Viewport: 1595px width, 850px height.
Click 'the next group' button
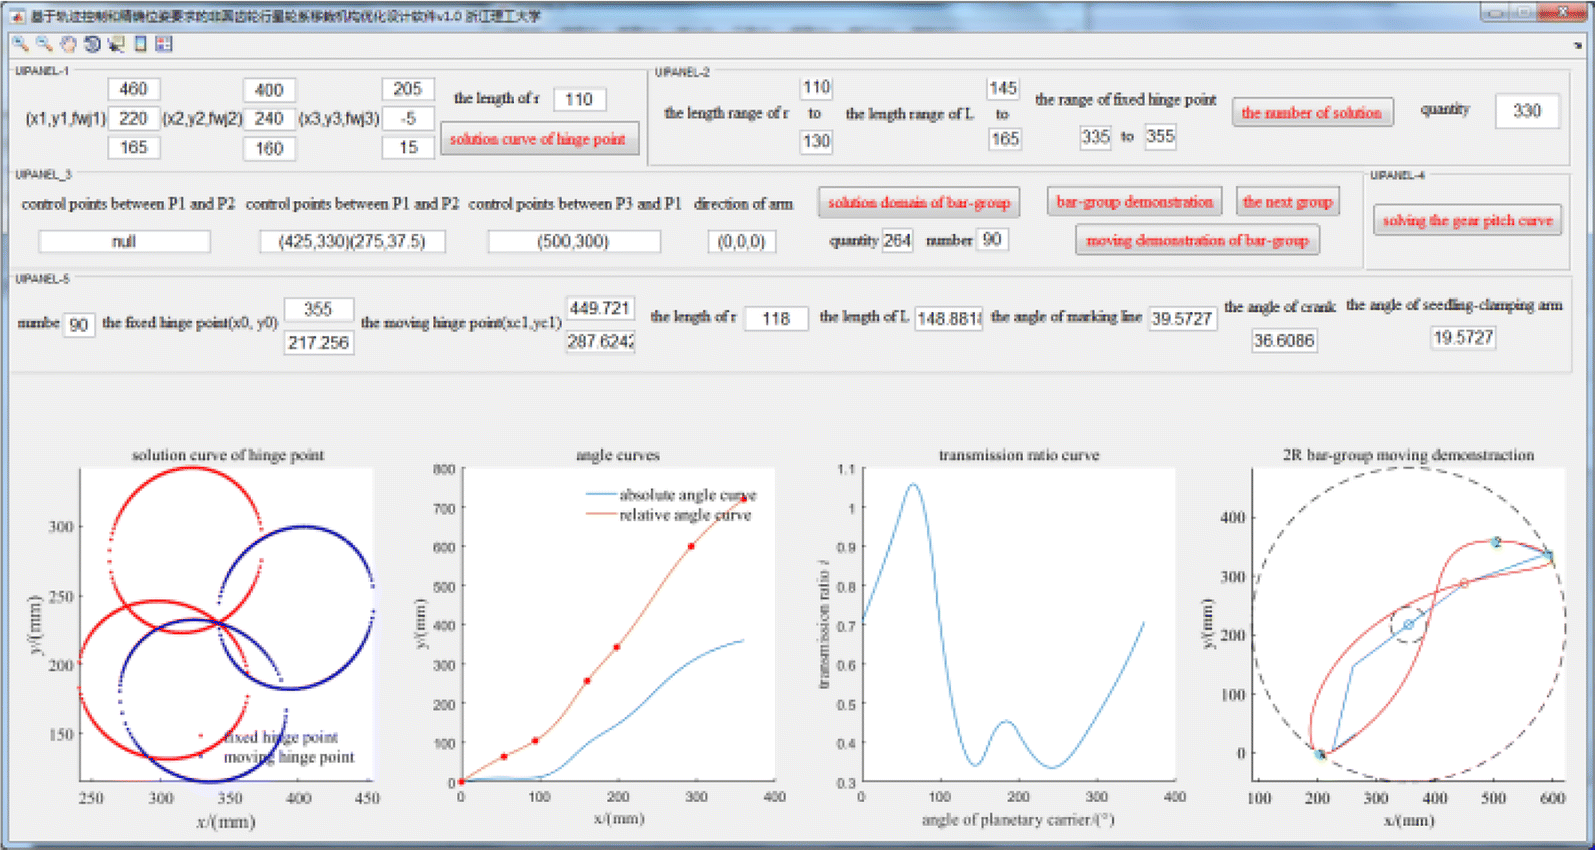[x=1288, y=202]
